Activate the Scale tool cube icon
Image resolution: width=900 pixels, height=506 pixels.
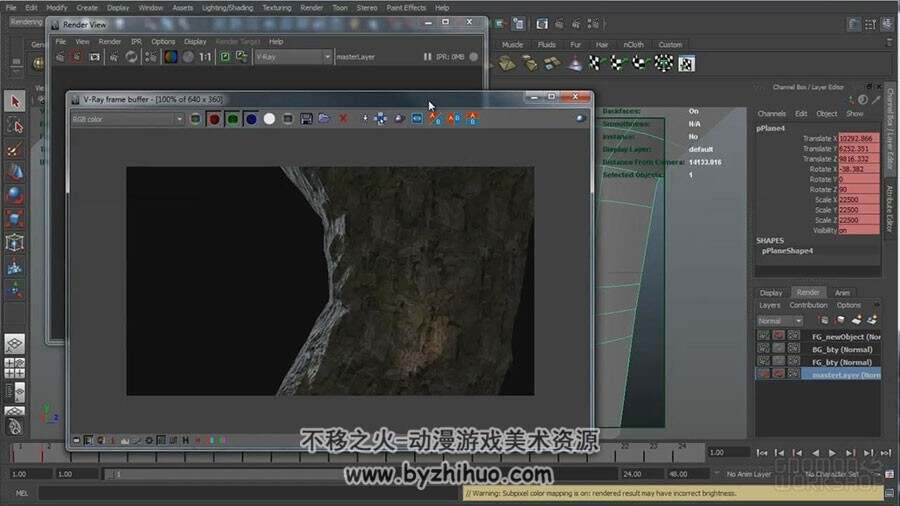point(15,219)
